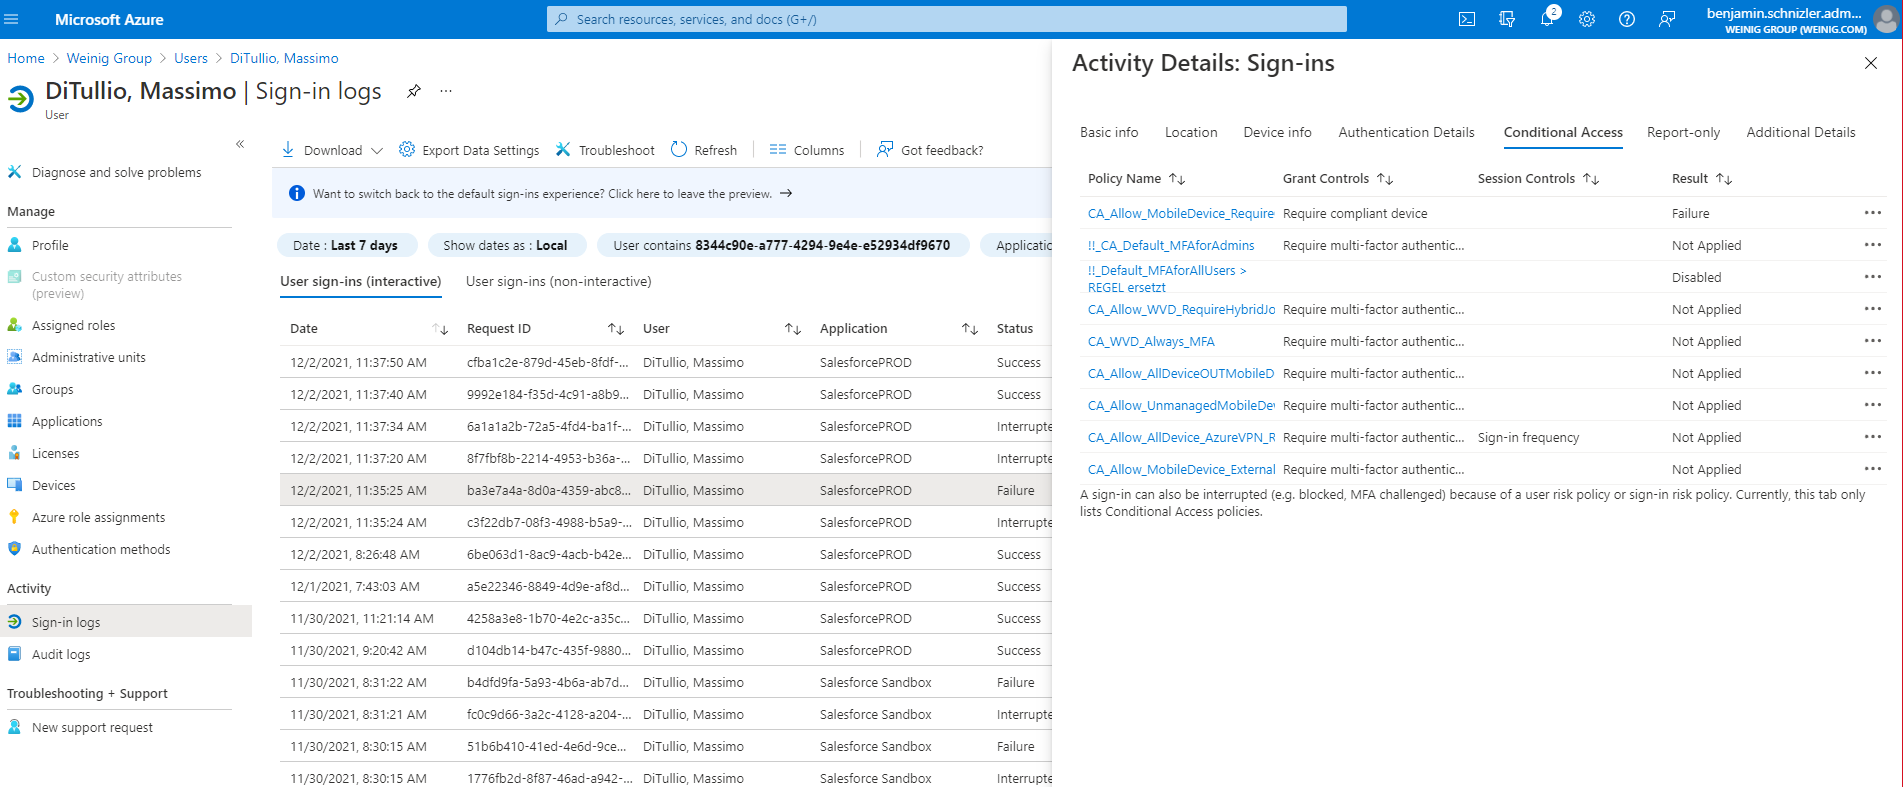The height and width of the screenshot is (787, 1903).
Task: Switch to the Basic info tab
Action: coord(1109,132)
